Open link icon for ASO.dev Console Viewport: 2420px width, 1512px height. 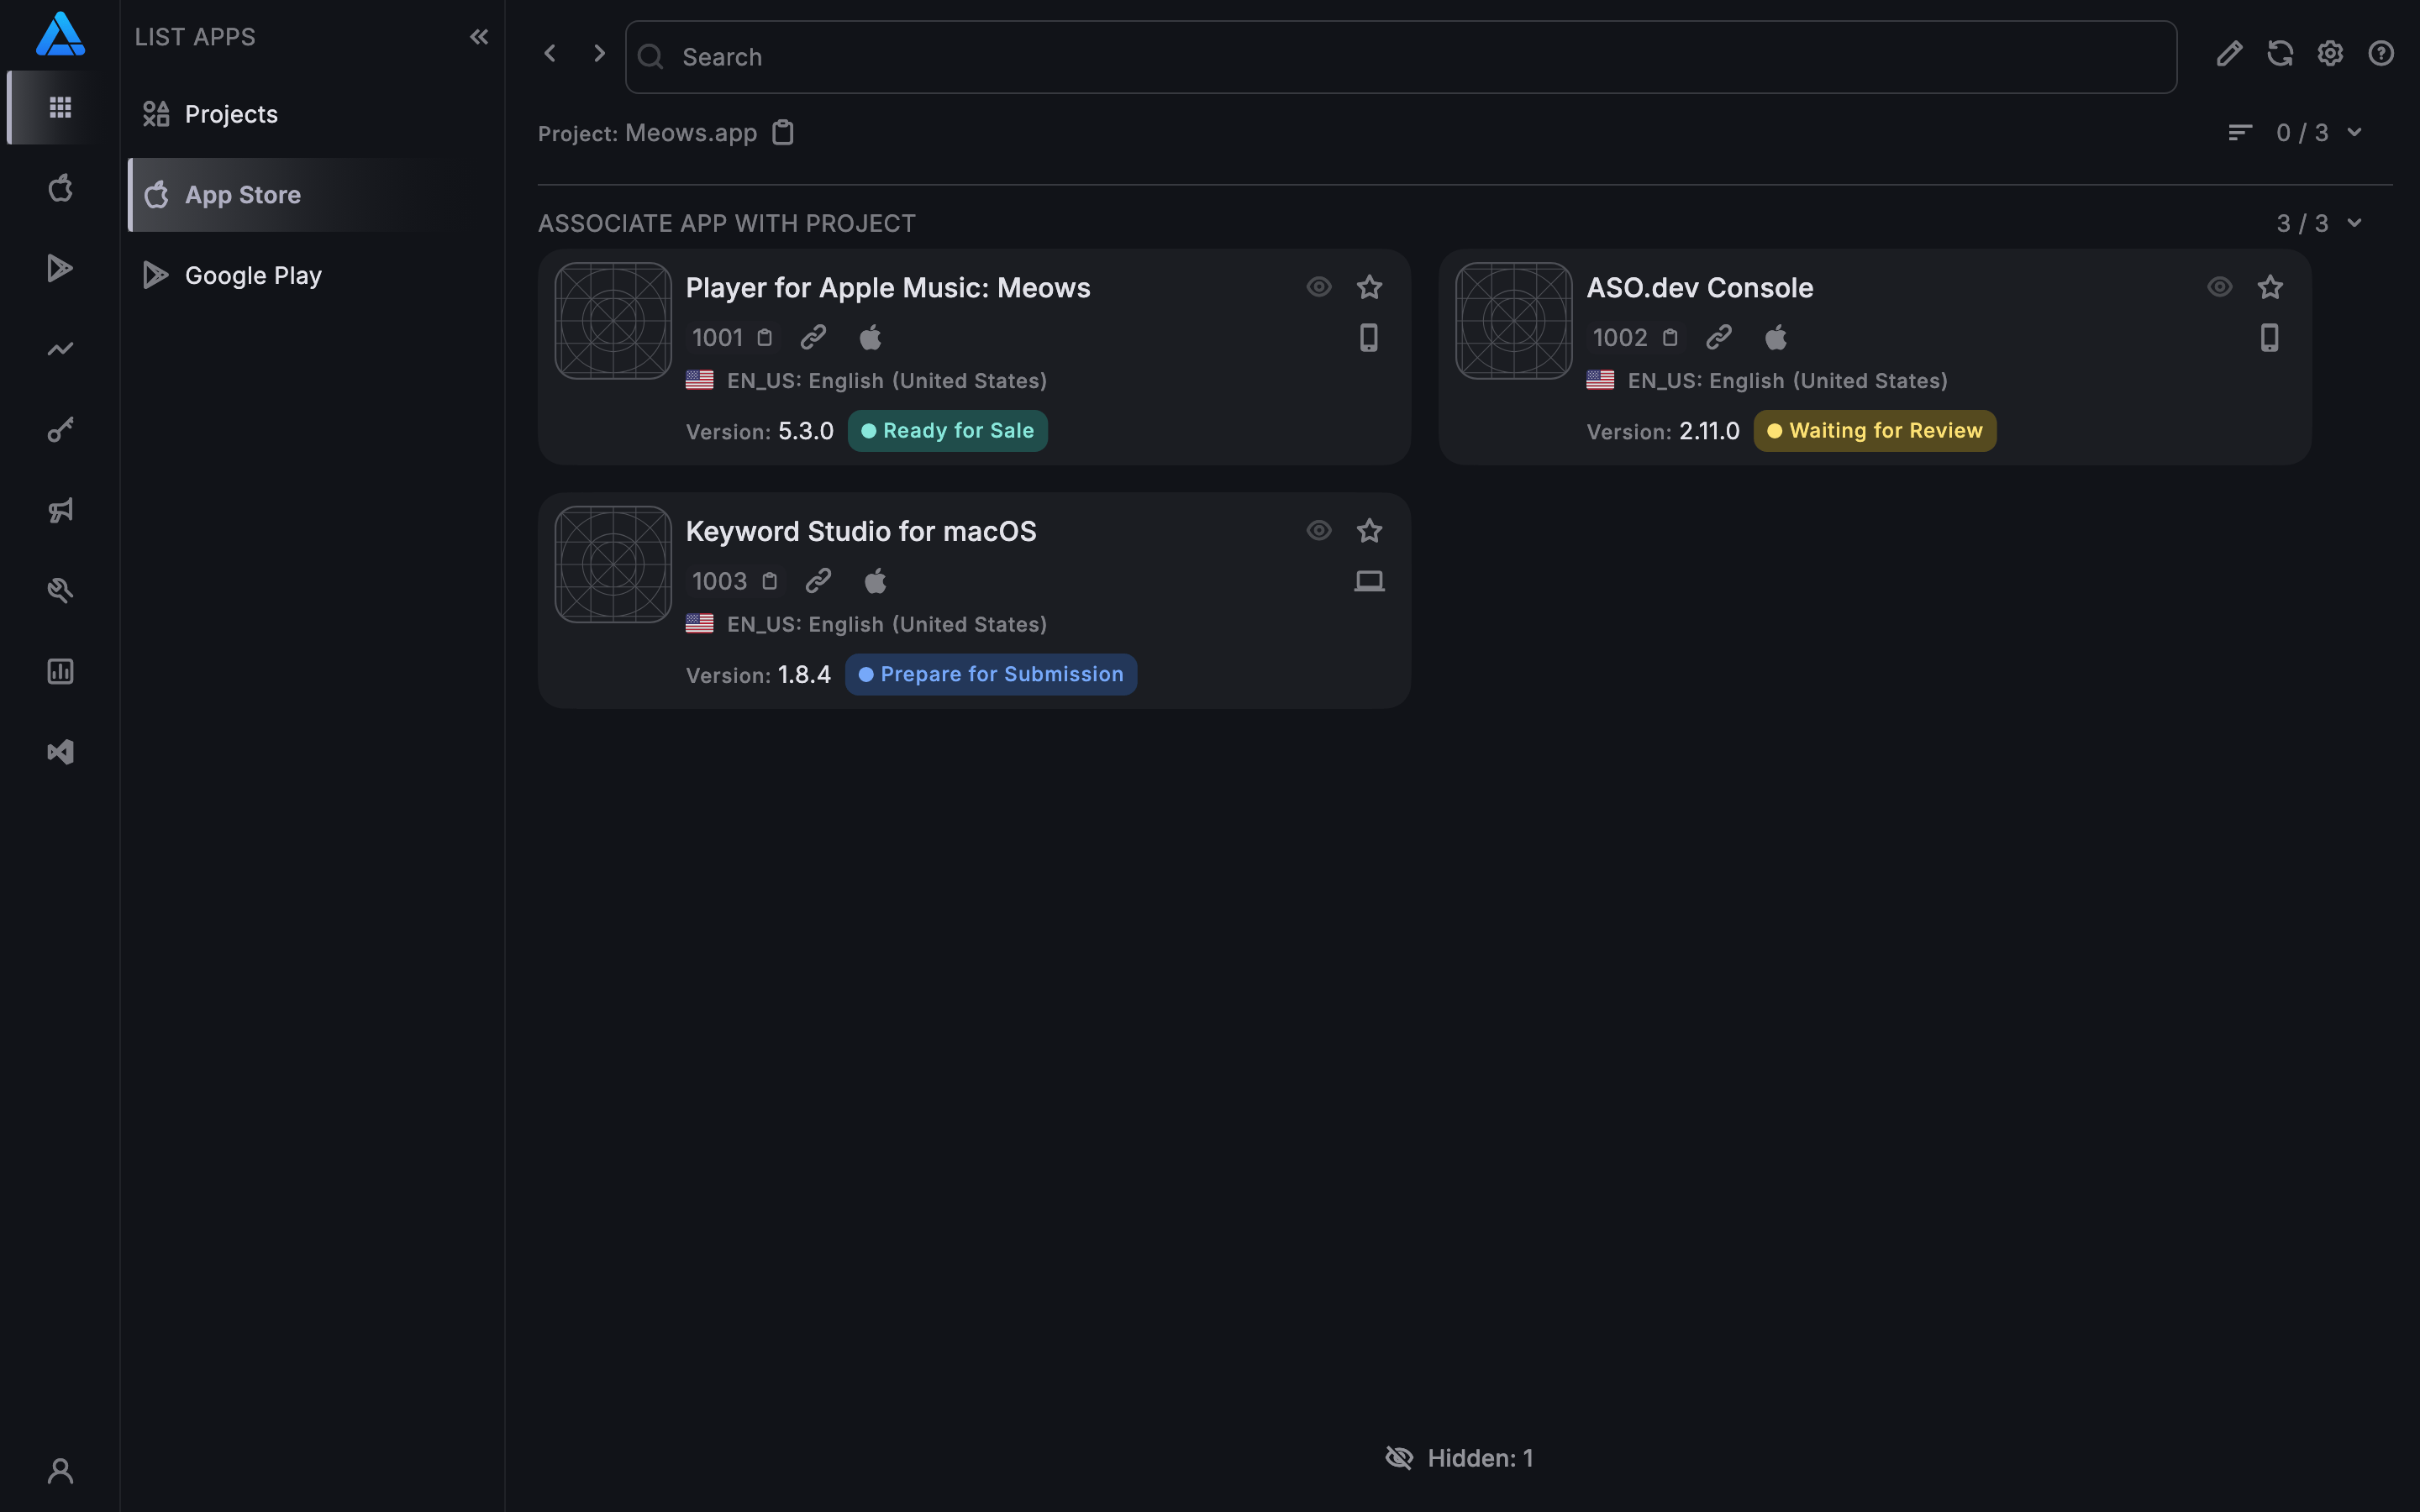point(1718,337)
